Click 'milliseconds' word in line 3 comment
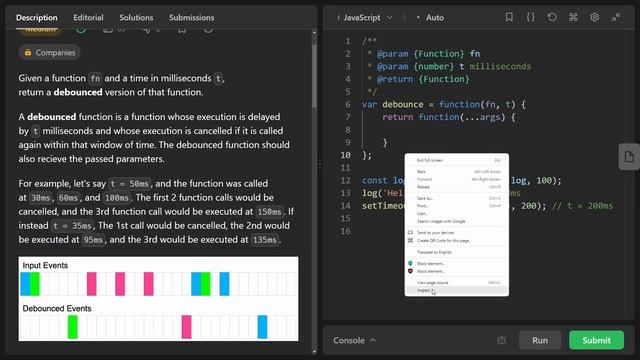The width and height of the screenshot is (640, 360). pyautogui.click(x=500, y=67)
